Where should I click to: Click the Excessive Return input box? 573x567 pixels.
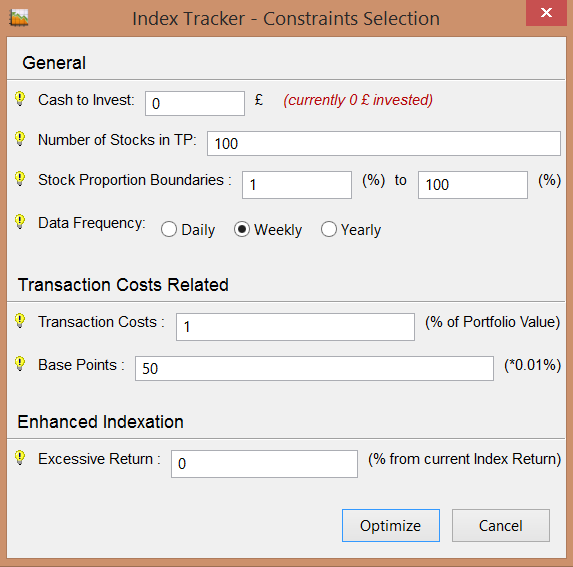click(264, 464)
